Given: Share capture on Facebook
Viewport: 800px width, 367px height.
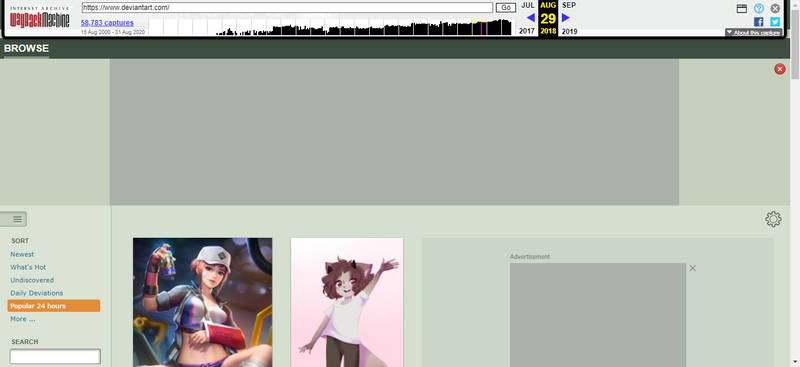Looking at the screenshot, I should coord(759,21).
